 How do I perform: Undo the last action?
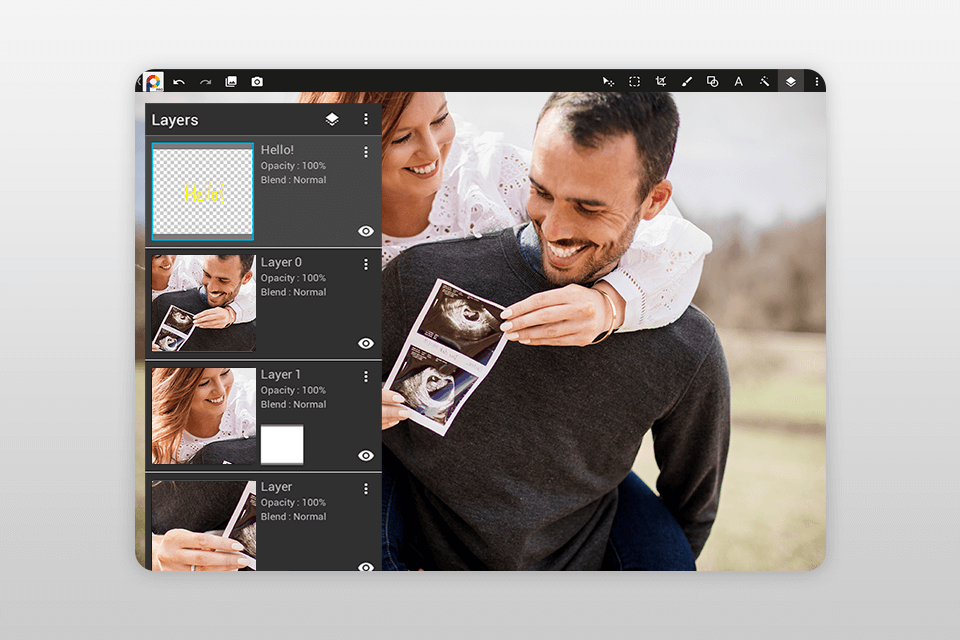tap(179, 82)
